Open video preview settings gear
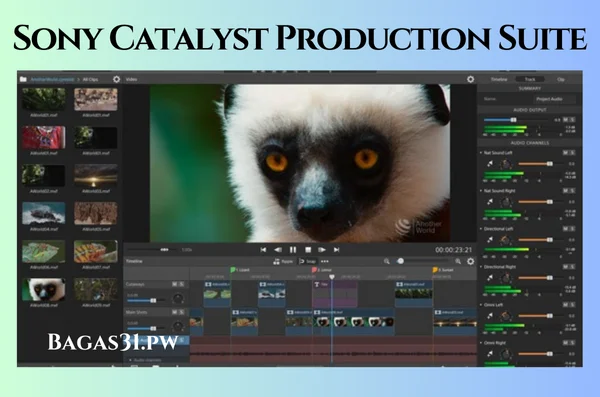Screen dimensions: 600x397 click(x=470, y=79)
